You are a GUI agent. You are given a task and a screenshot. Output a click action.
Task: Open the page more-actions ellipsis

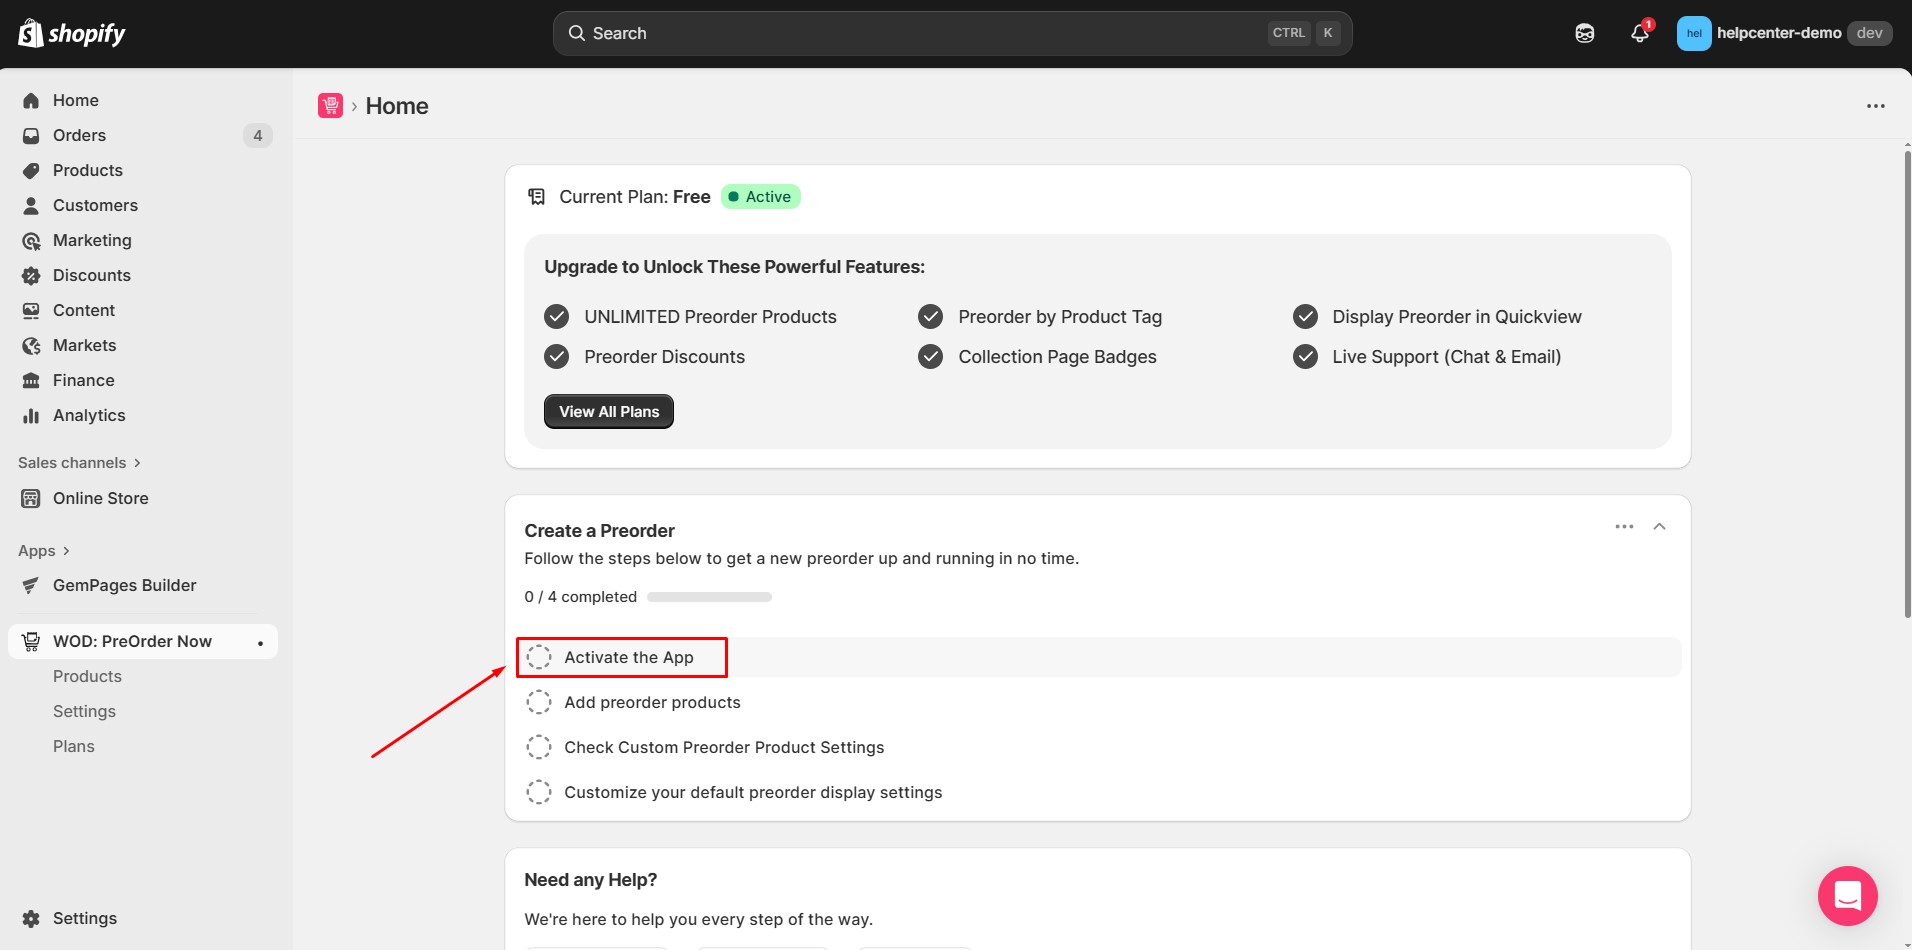pyautogui.click(x=1875, y=106)
